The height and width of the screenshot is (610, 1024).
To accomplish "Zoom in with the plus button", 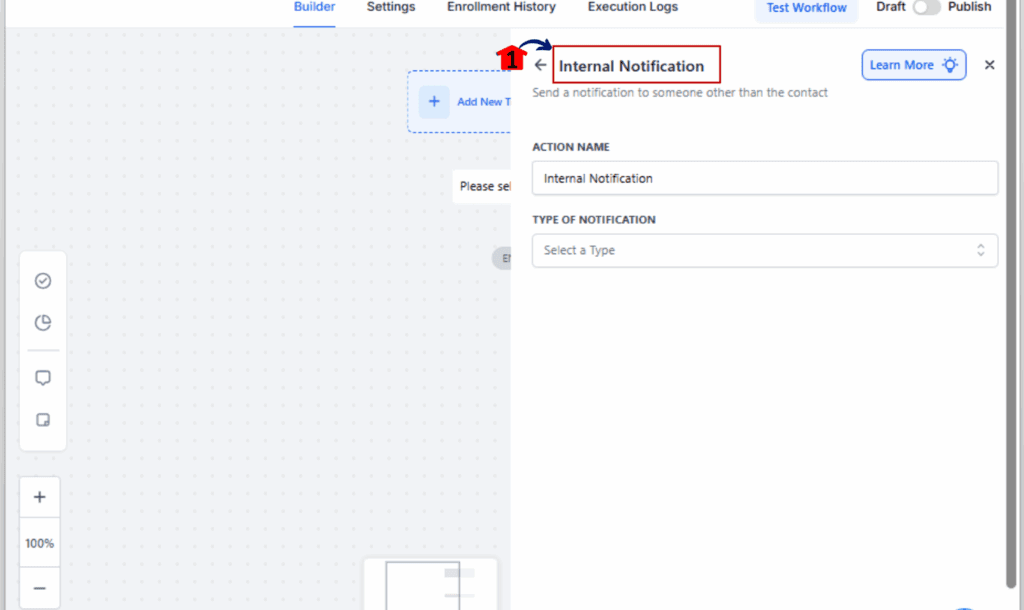I will (40, 497).
